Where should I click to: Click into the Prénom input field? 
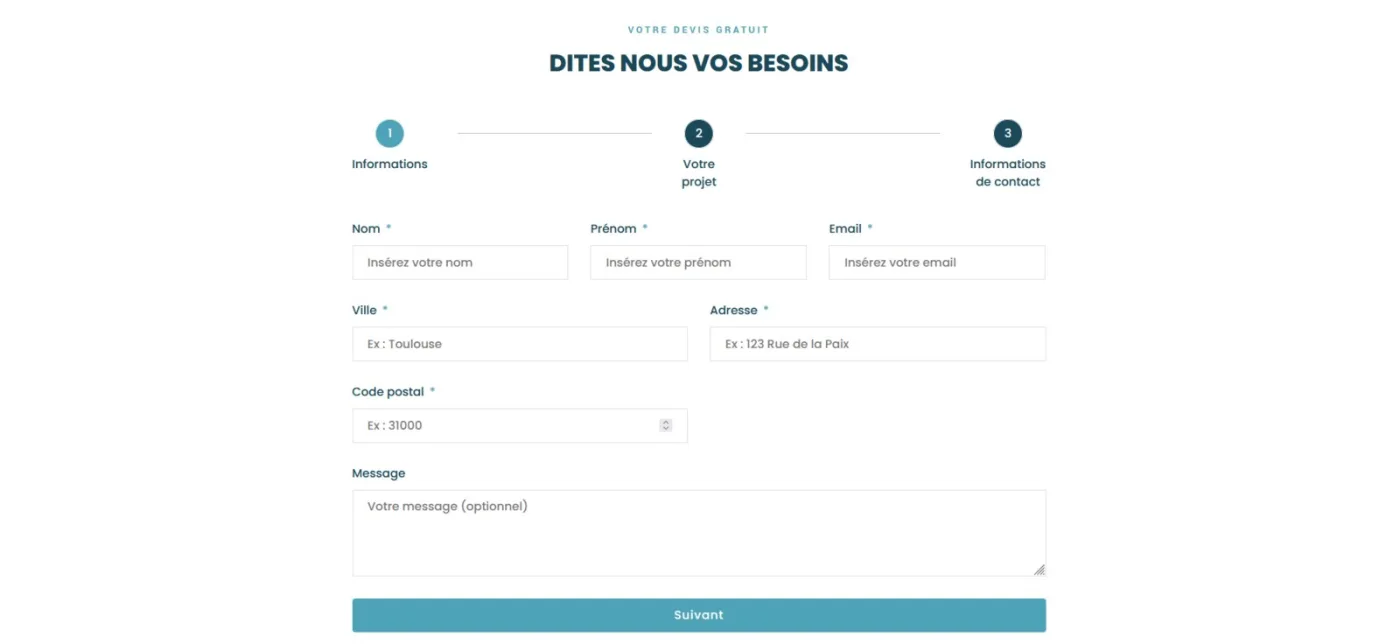click(x=698, y=262)
